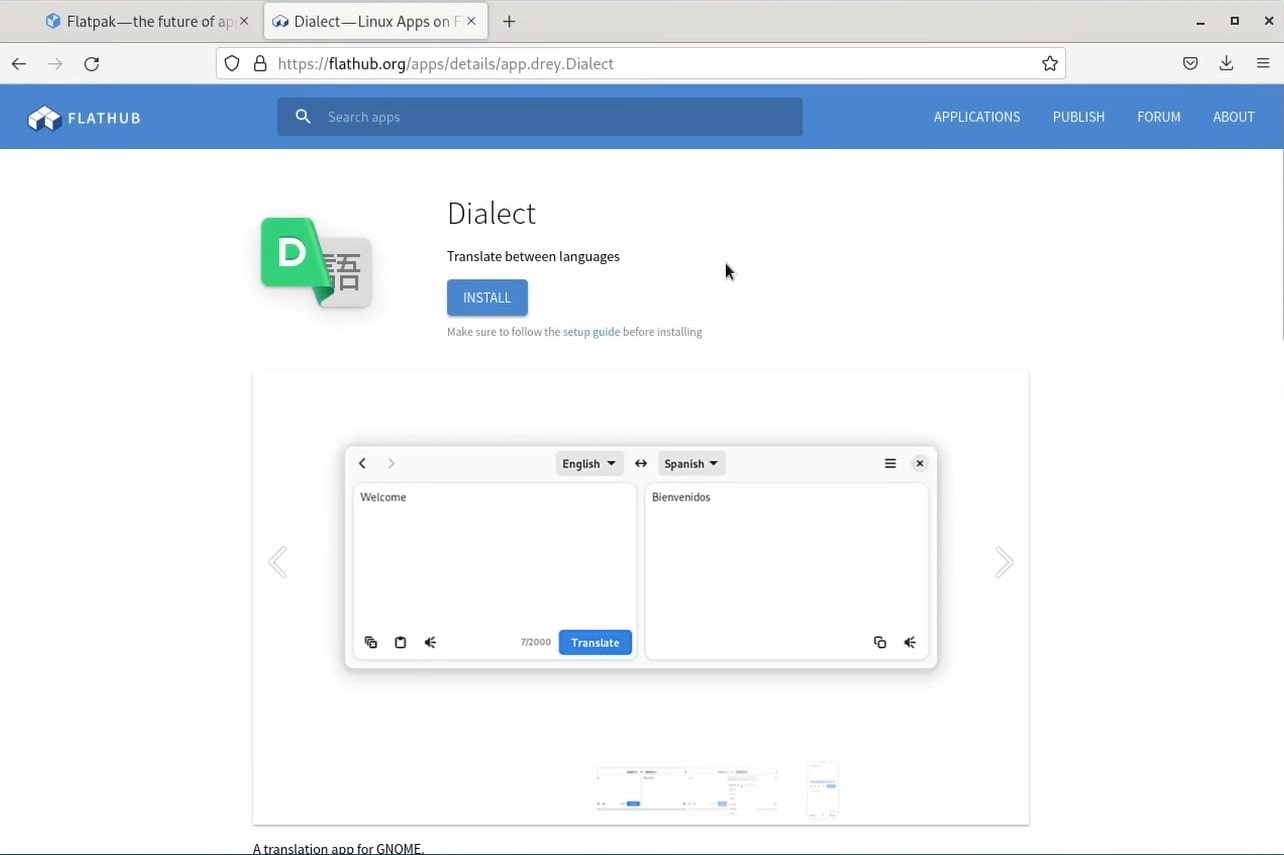The width and height of the screenshot is (1284, 855).
Task: Open the browser downloads panel
Action: pyautogui.click(x=1226, y=64)
